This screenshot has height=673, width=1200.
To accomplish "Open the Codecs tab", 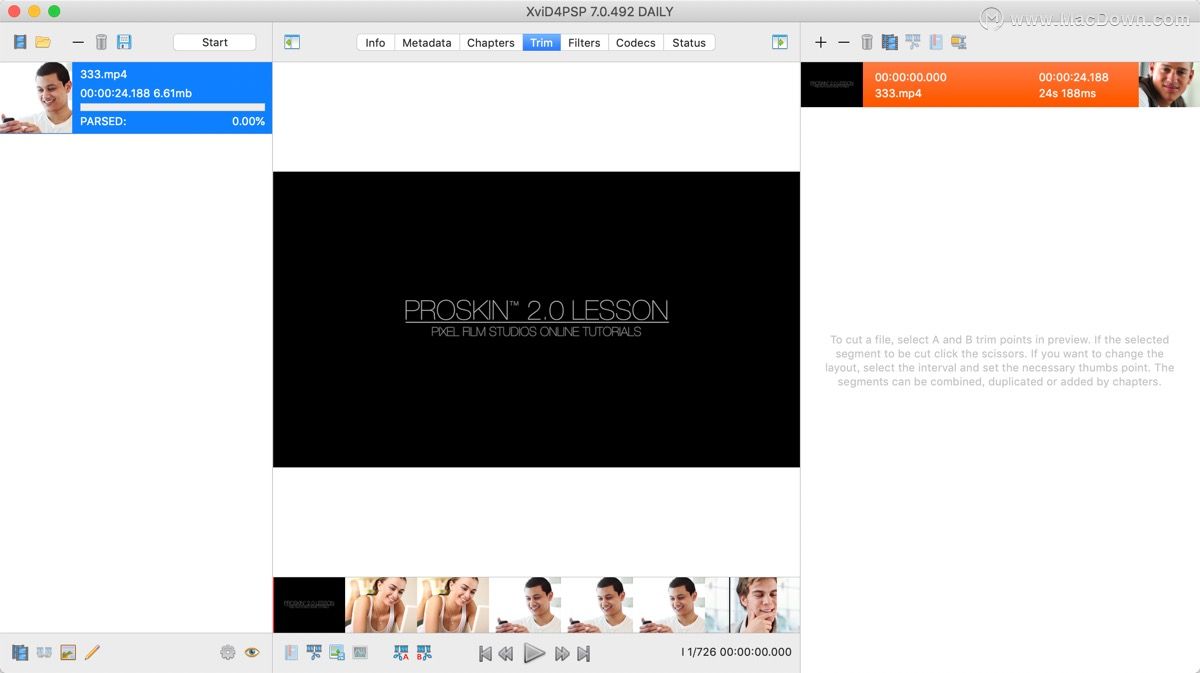I will pos(635,42).
